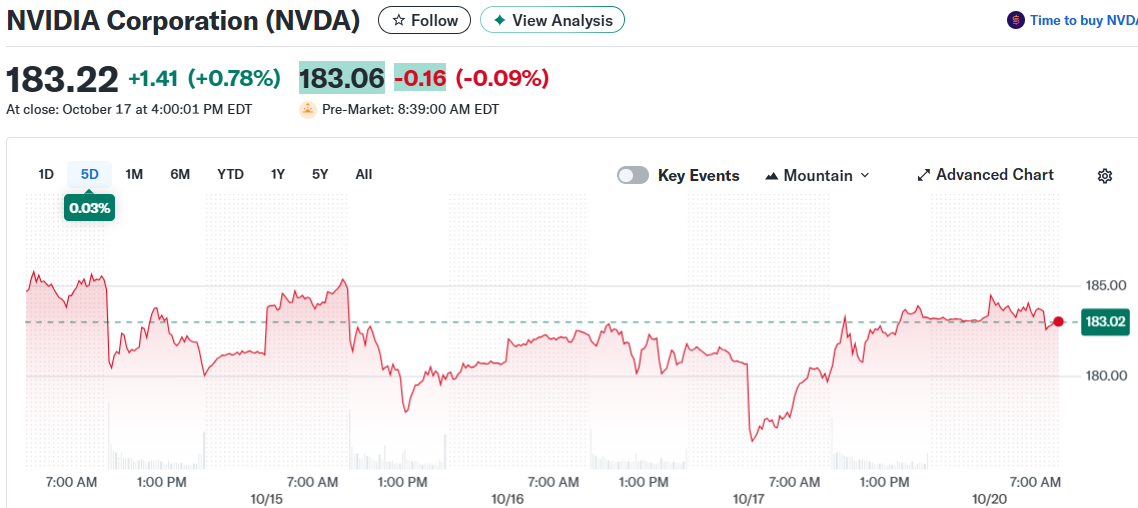Click the sparkle icon in View Analysis
The width and height of the screenshot is (1138, 508).
[500, 20]
